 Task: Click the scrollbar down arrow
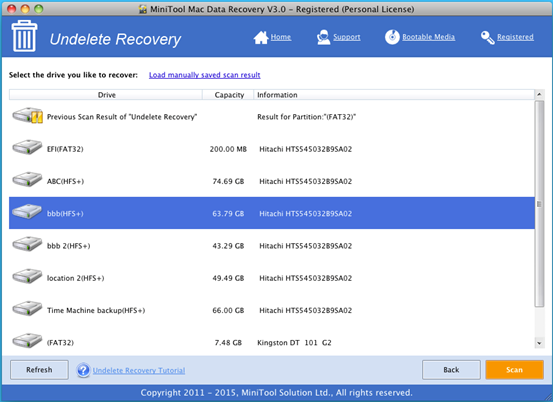coord(539,343)
